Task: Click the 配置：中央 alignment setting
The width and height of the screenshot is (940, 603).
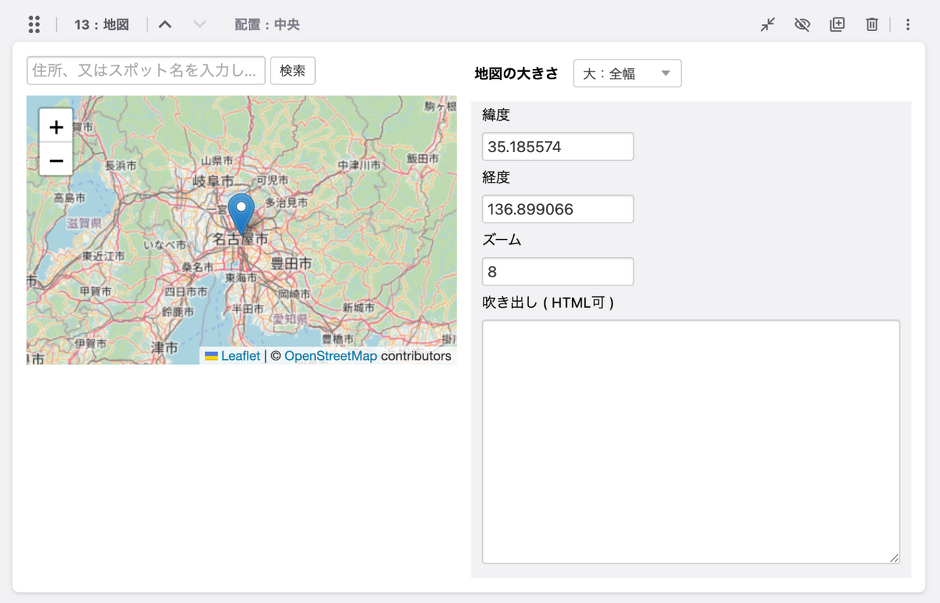Action: [x=267, y=24]
